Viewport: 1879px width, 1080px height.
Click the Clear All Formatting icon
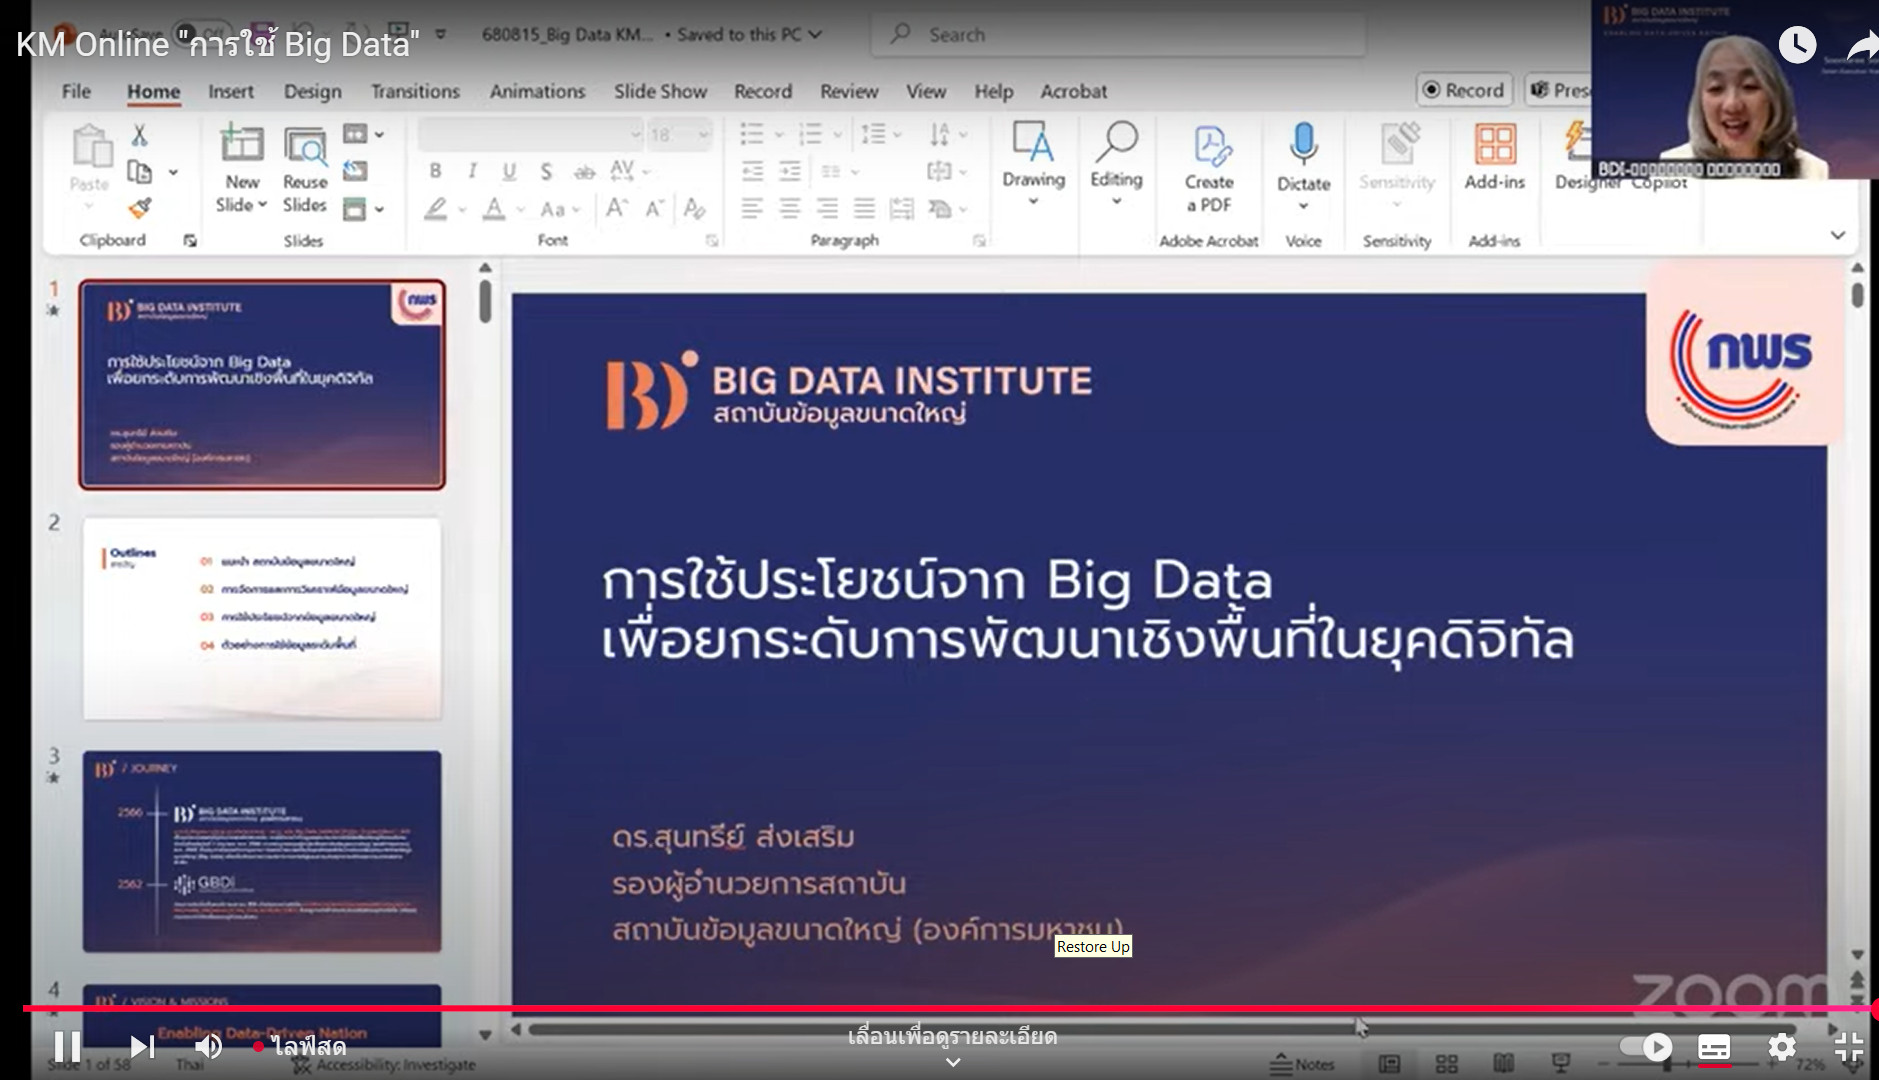[x=694, y=208]
